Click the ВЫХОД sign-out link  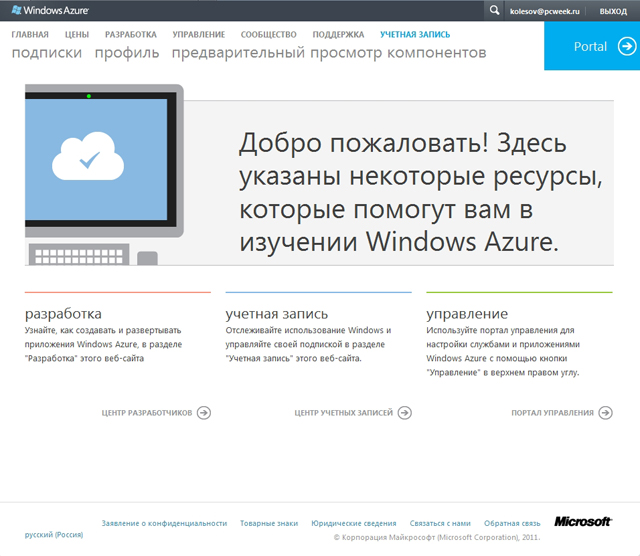point(613,11)
